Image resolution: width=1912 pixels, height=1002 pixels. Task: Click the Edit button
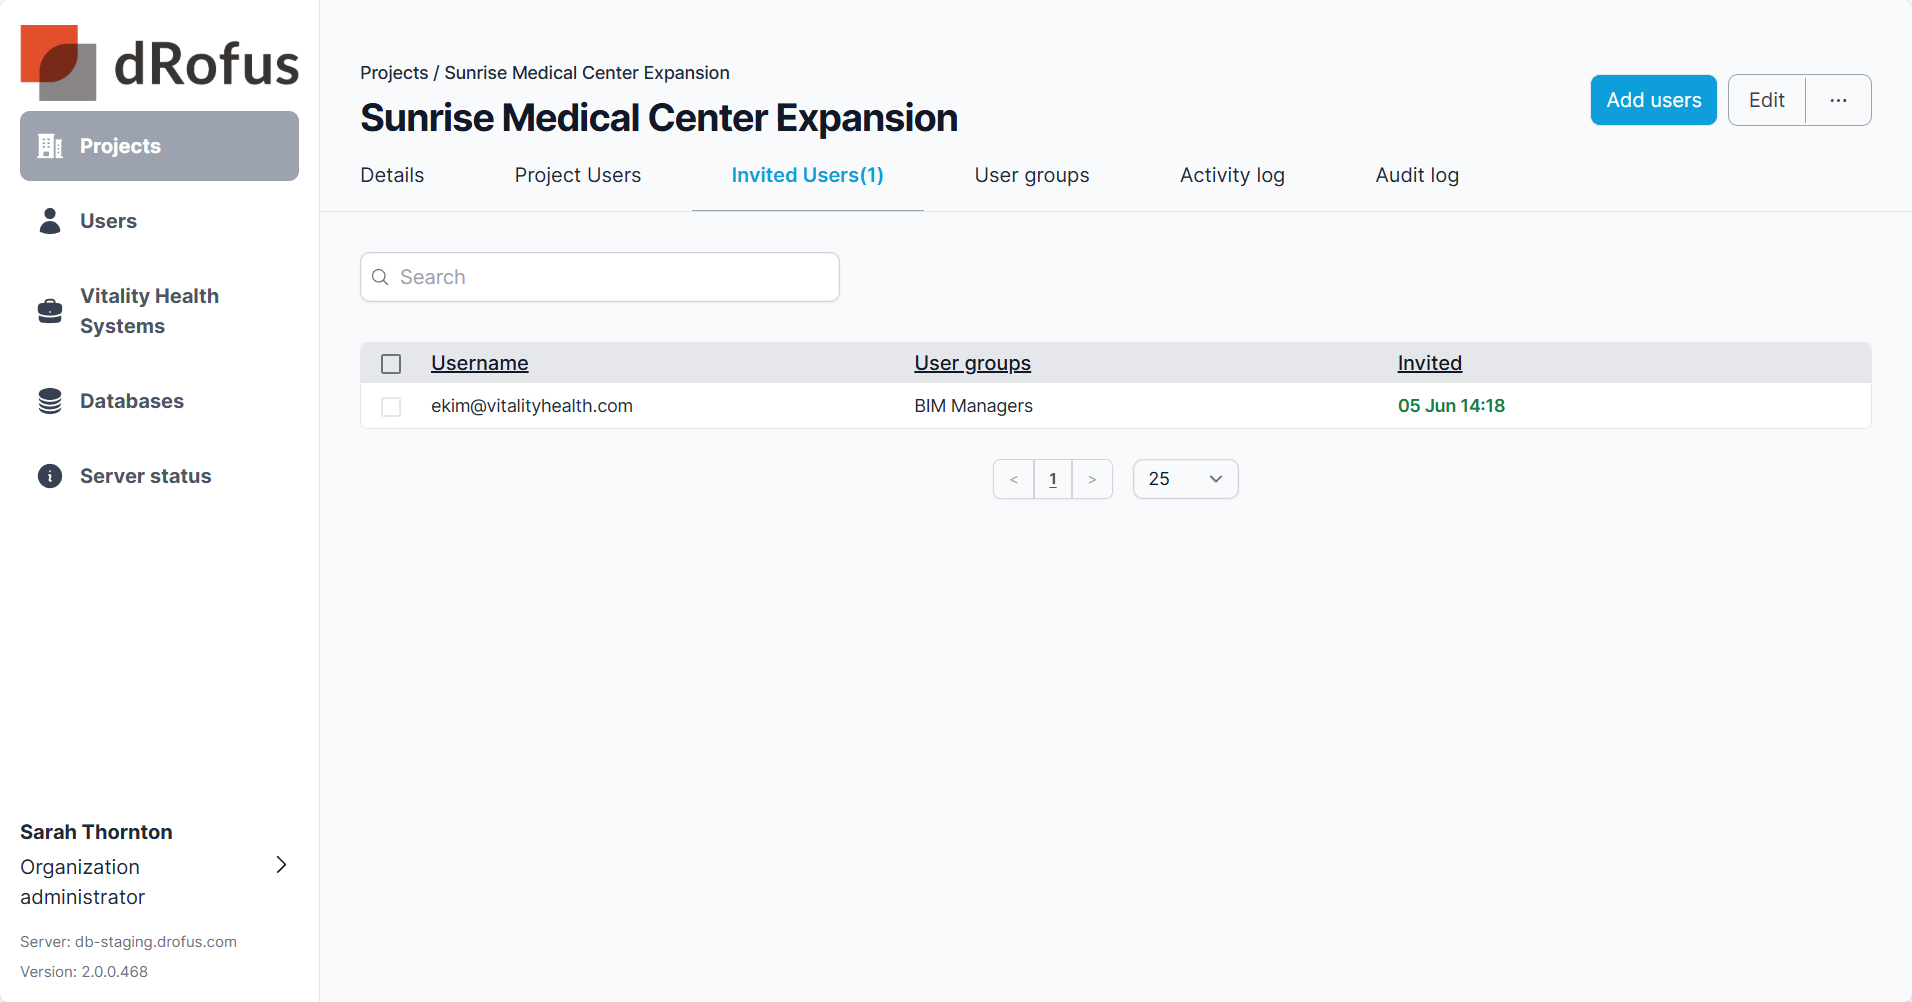[1767, 100]
